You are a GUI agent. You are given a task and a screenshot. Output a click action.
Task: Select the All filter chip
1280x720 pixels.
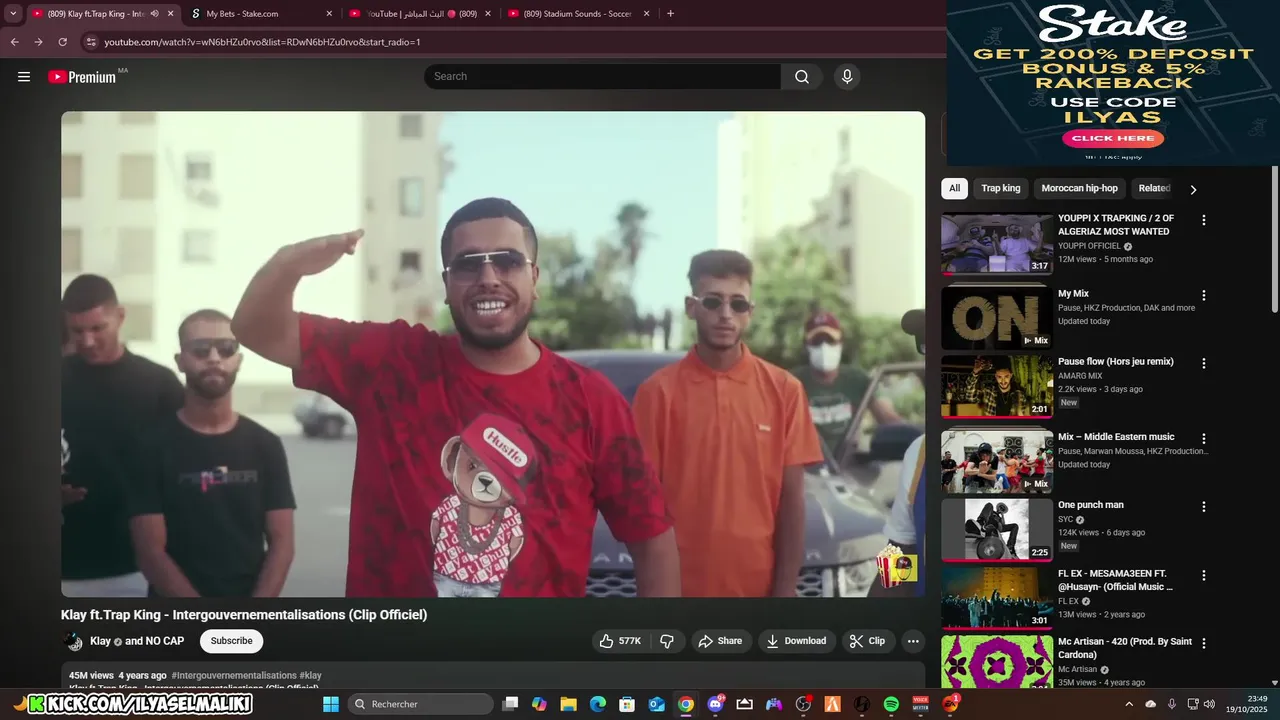[955, 188]
